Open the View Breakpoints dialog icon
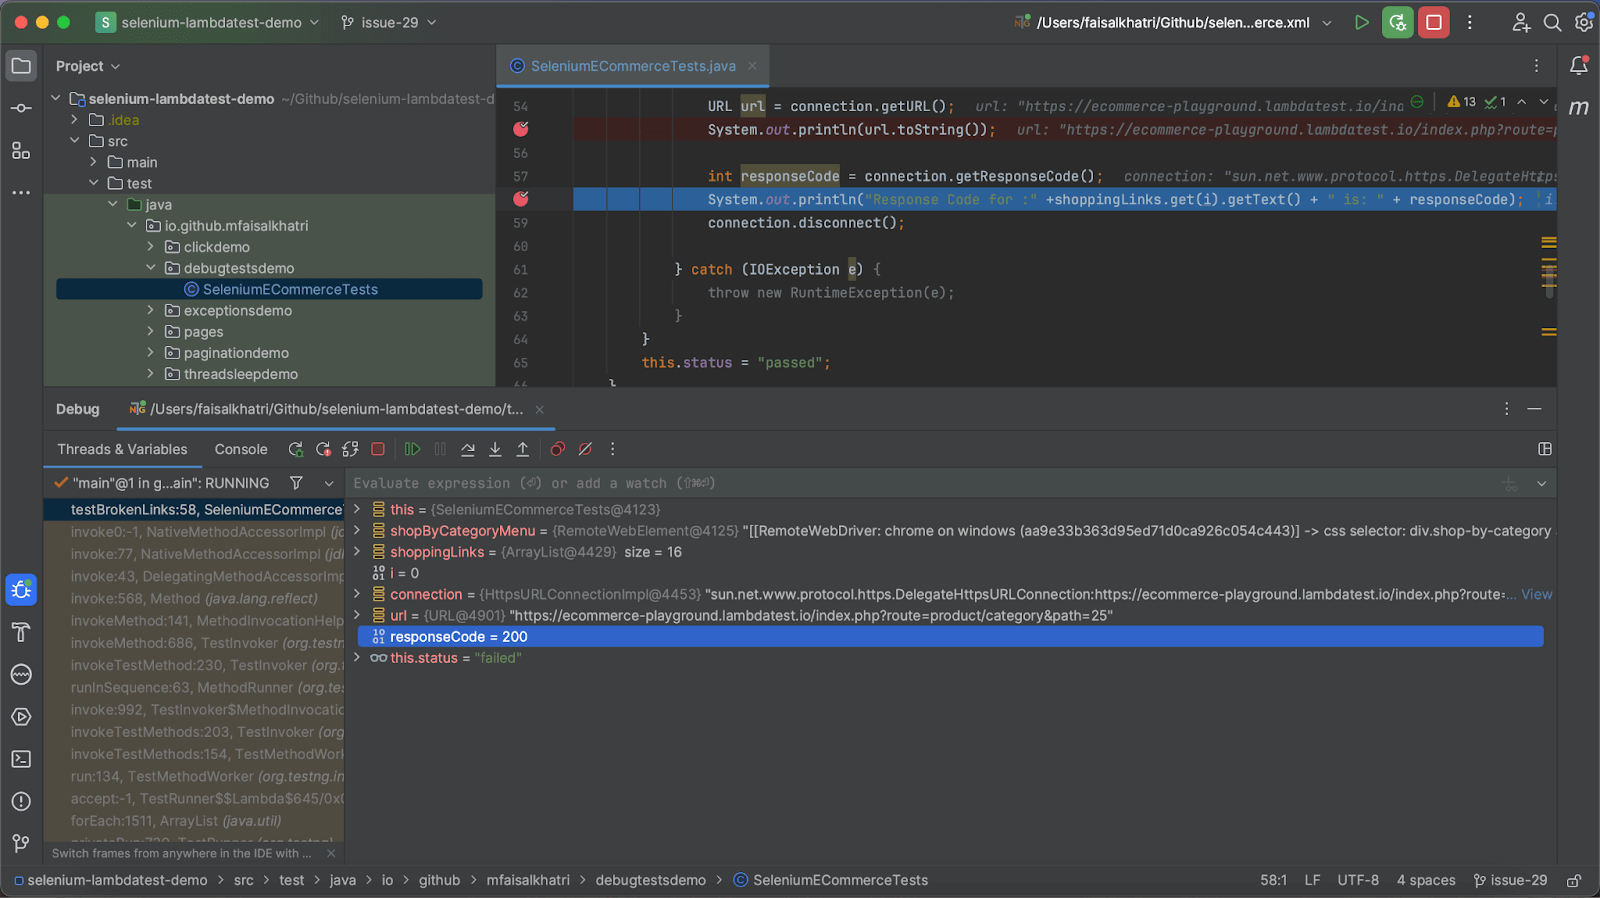Image resolution: width=1600 pixels, height=898 pixels. coord(558,450)
